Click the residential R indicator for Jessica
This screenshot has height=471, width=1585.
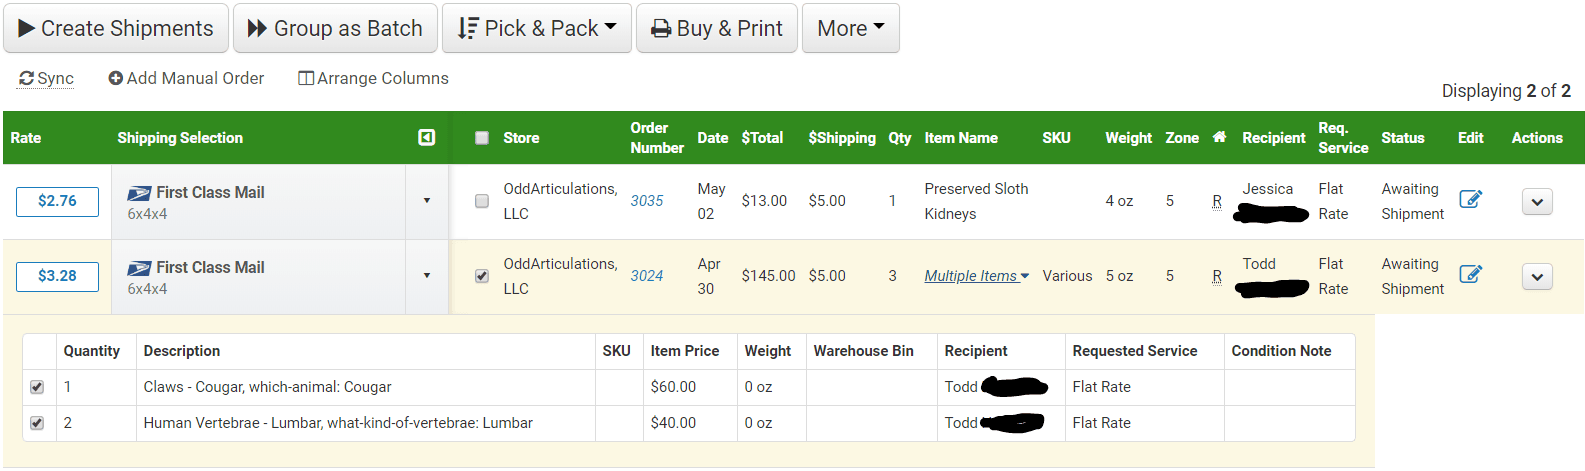[x=1217, y=201]
